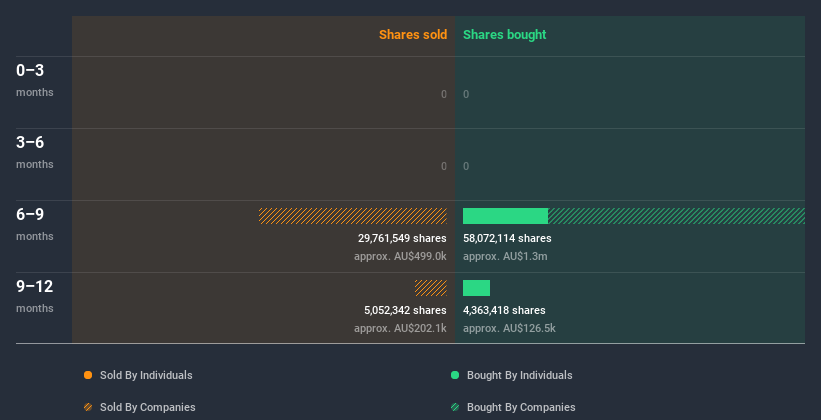Select the 9–12 months orange hatched sold bar
Image resolution: width=821 pixels, height=420 pixels.
(x=431, y=288)
